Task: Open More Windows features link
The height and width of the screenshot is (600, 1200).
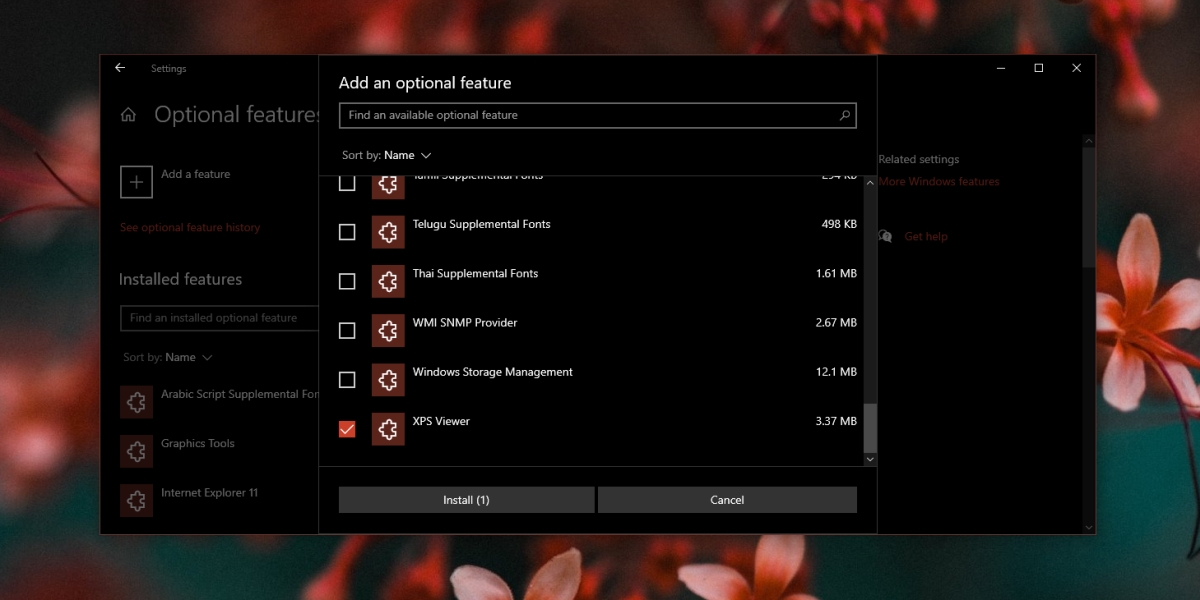Action: coord(939,182)
